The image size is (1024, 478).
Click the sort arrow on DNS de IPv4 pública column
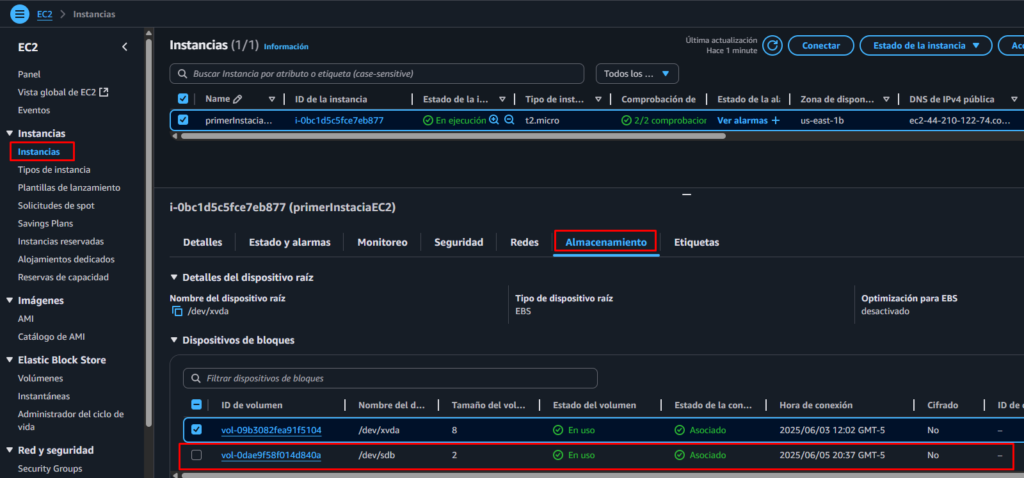coord(1014,99)
